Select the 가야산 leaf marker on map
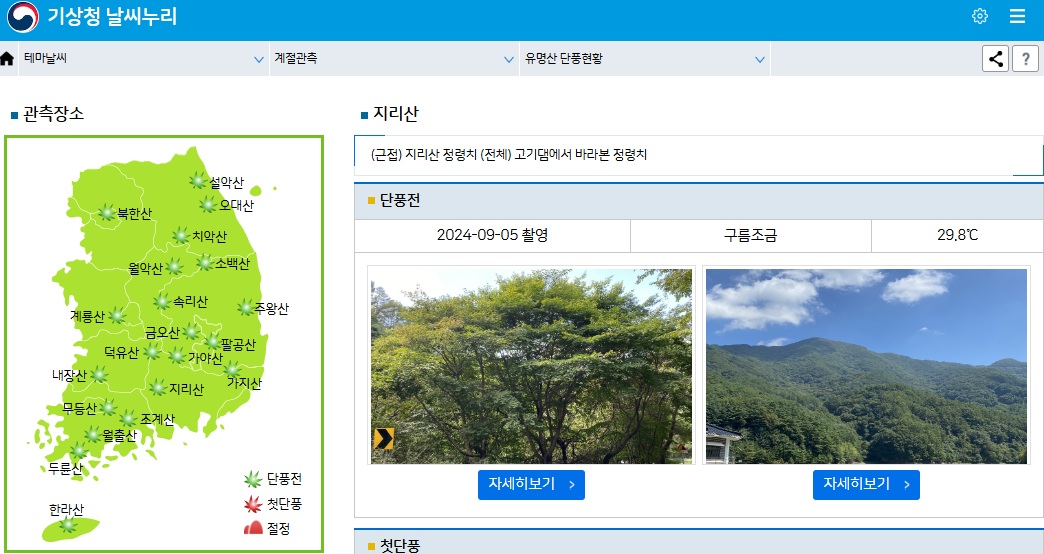Screen dimensions: 1044x554 coord(177,356)
